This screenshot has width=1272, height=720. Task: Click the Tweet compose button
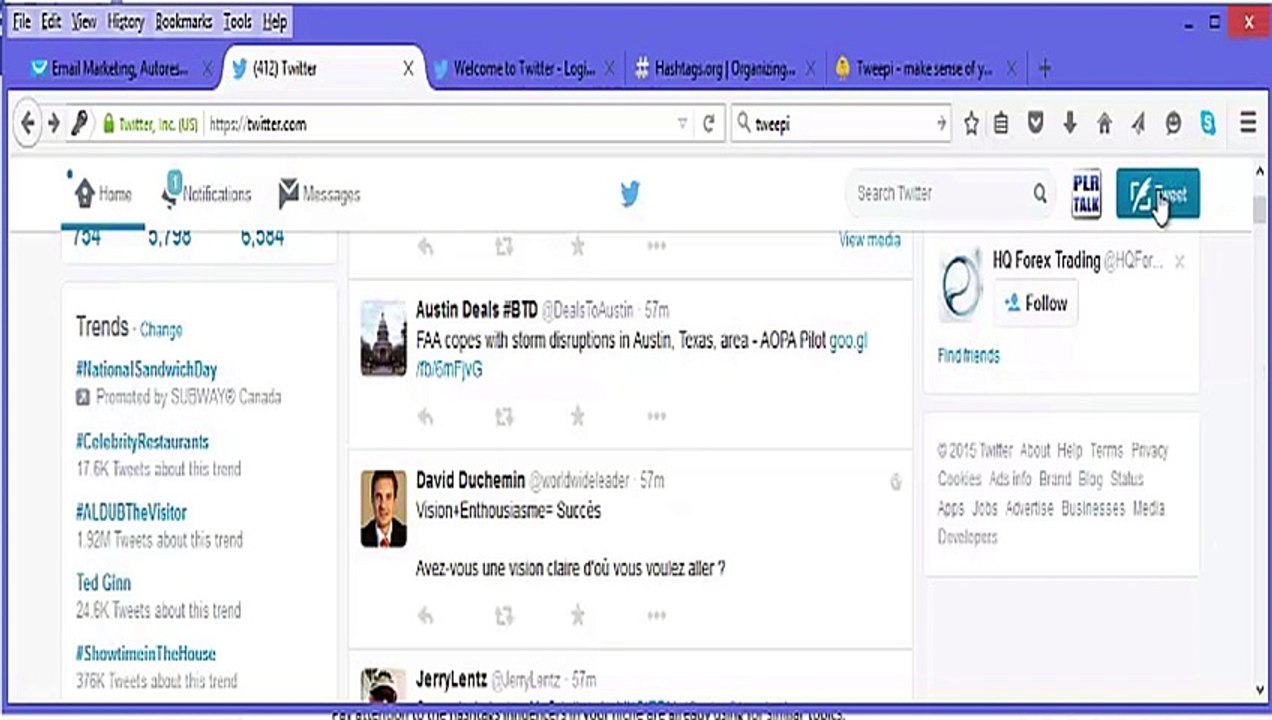pos(1158,194)
